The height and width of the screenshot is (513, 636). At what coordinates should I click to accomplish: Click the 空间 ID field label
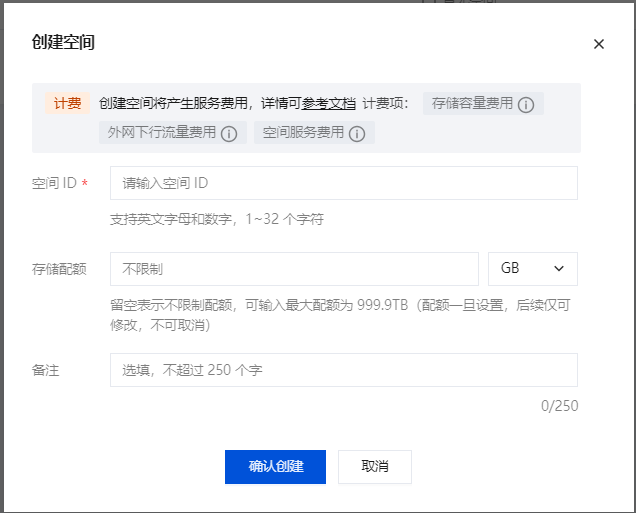click(54, 183)
